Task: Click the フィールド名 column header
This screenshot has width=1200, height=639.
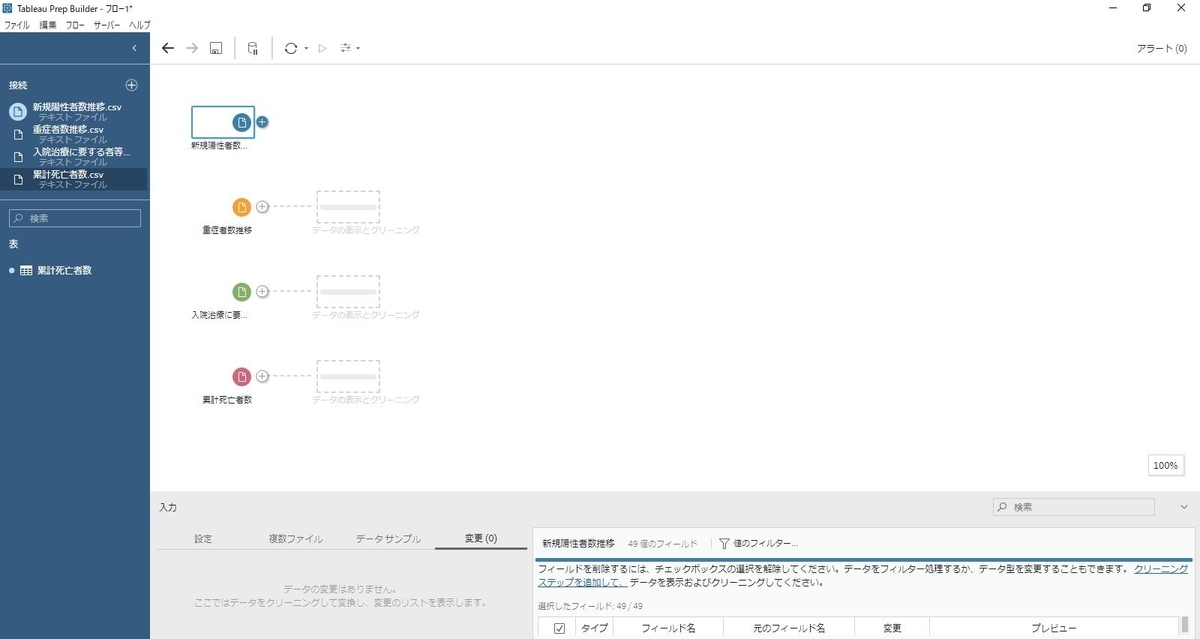Action: coord(669,628)
